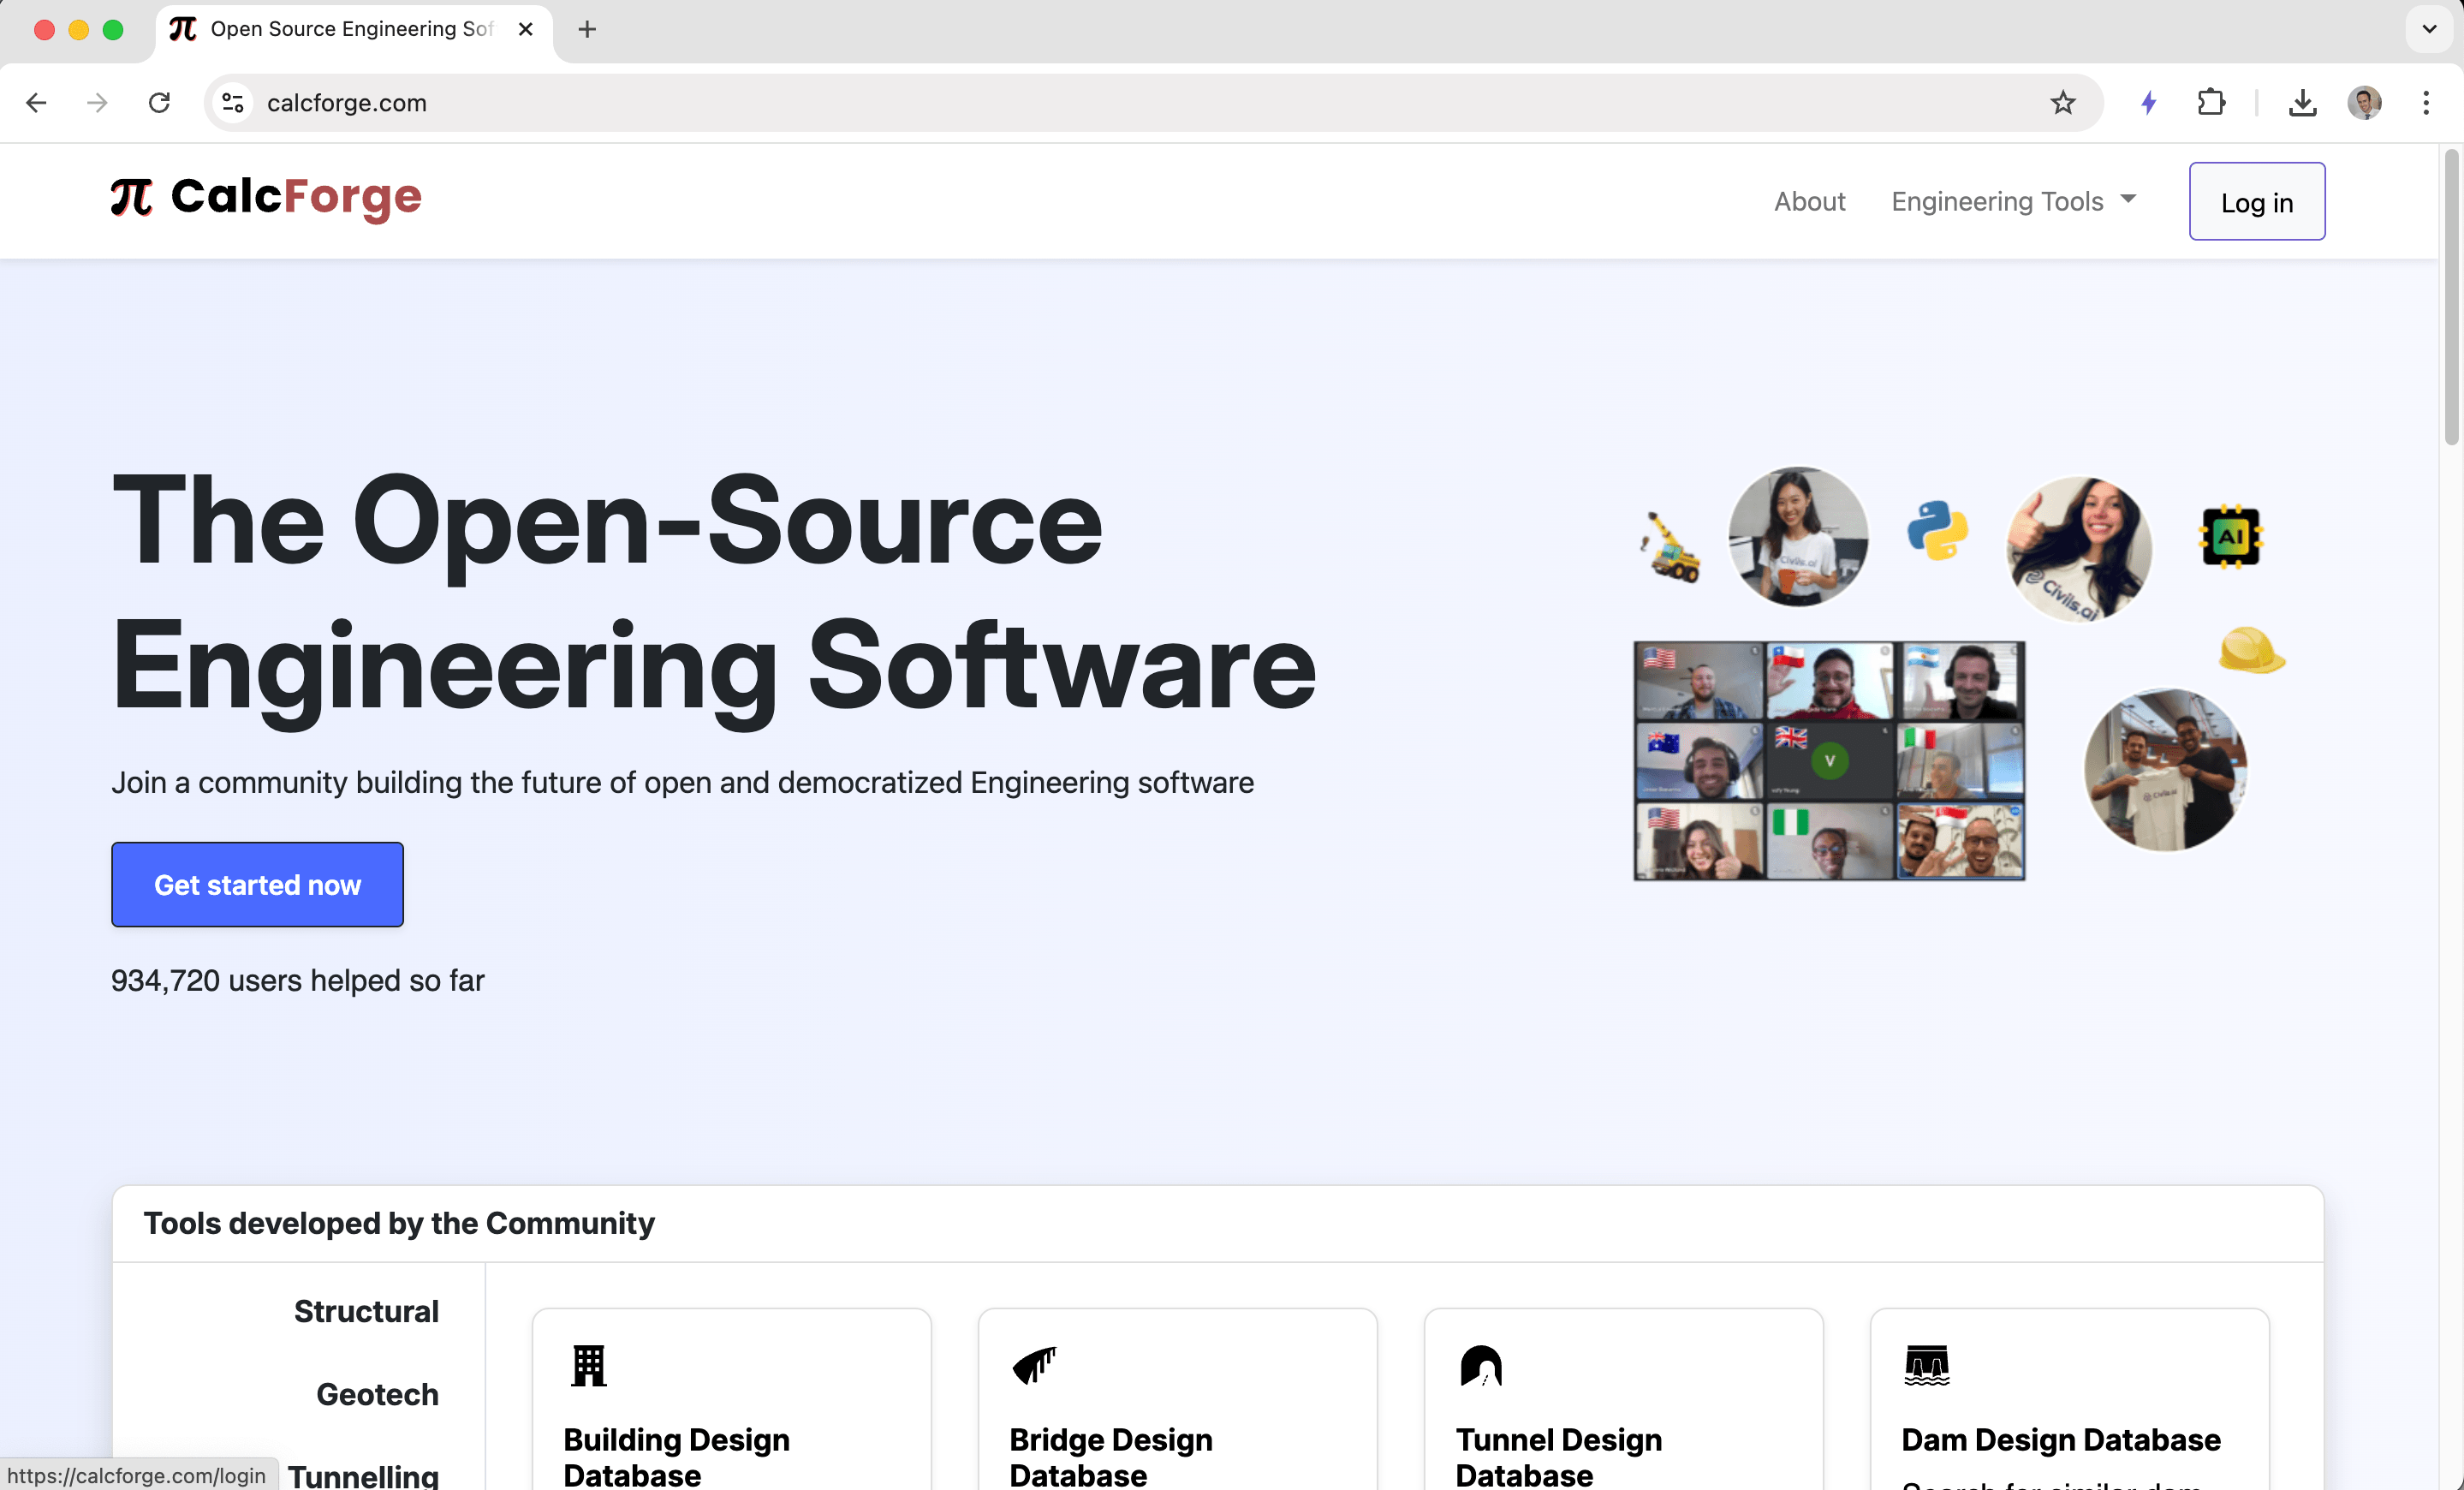This screenshot has width=2464, height=1490.
Task: Click the woman holding mug circular photo
Action: (1798, 536)
